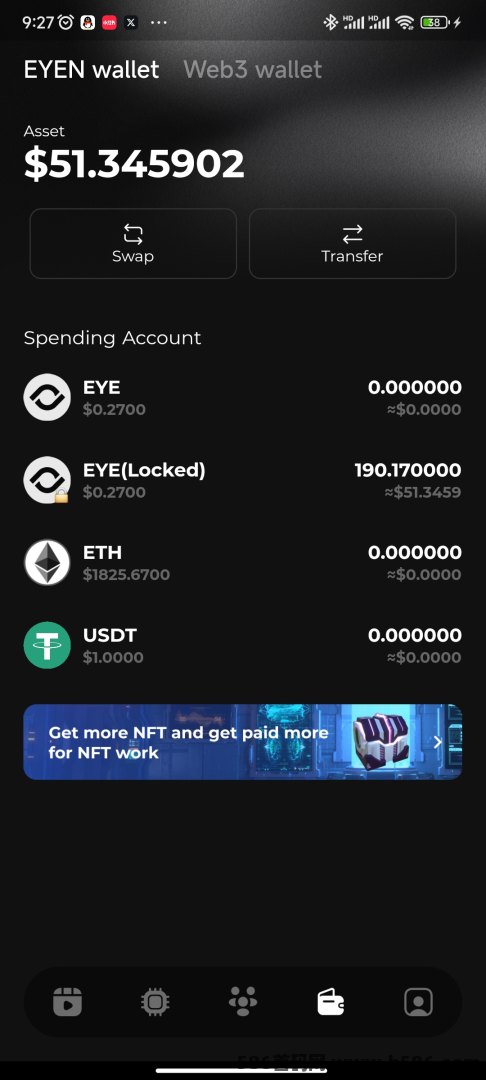486x1080 pixels.
Task: Open the video feed icon in bottom navigation
Action: coord(67,1001)
